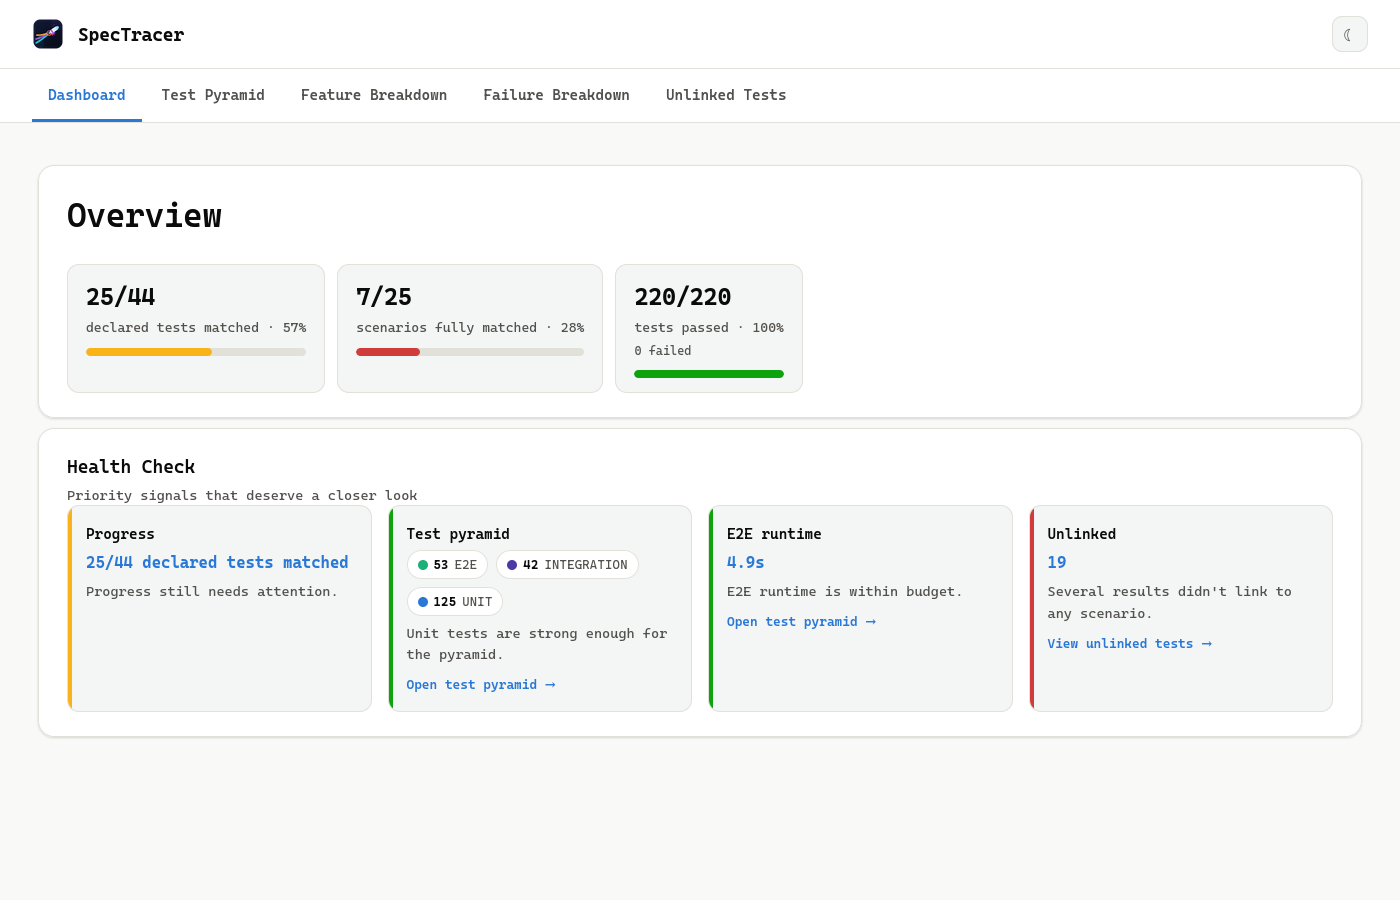Click the 42 INTEGRATION pyramid badge
Viewport: 1400px width, 900px height.
coord(567,565)
